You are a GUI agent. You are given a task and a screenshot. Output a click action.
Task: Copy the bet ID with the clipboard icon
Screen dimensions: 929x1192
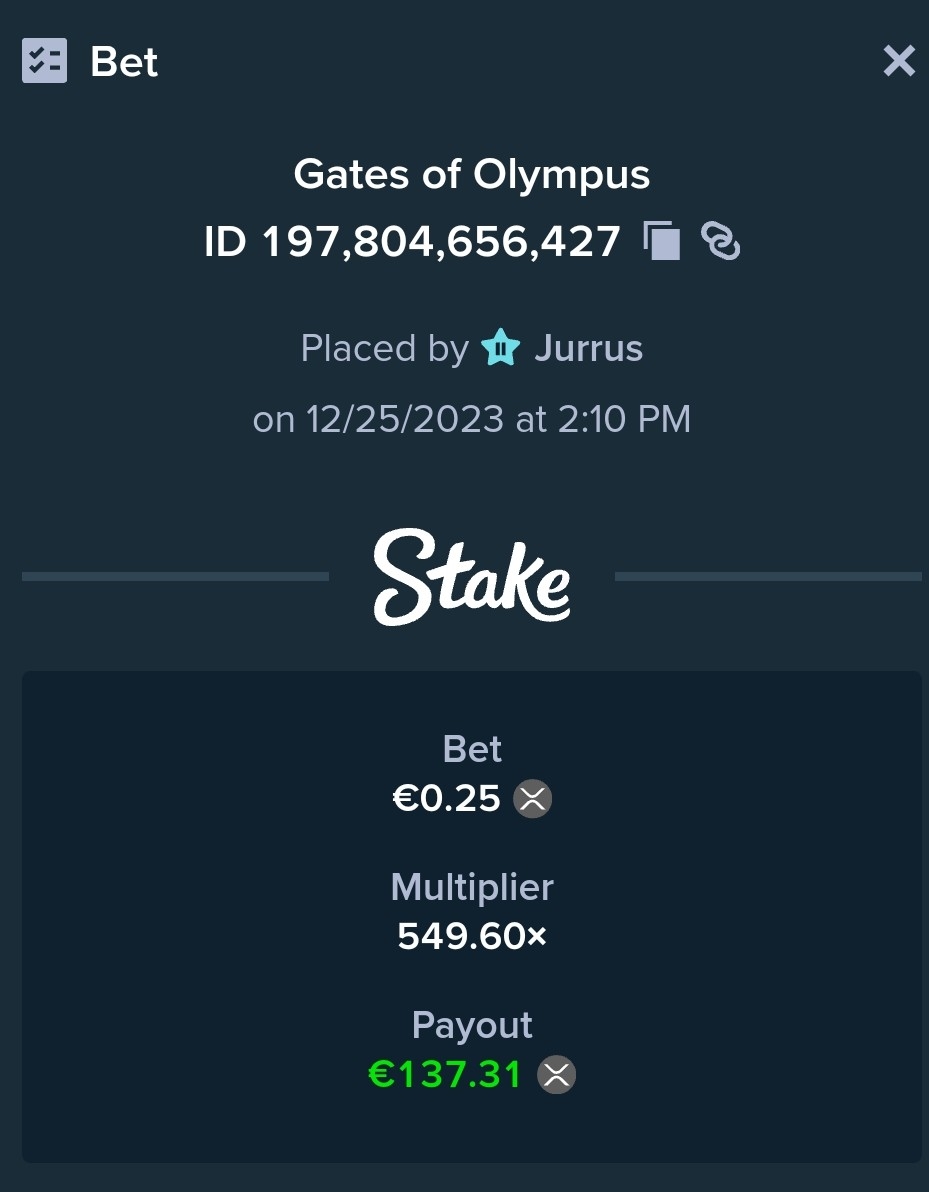coord(661,241)
